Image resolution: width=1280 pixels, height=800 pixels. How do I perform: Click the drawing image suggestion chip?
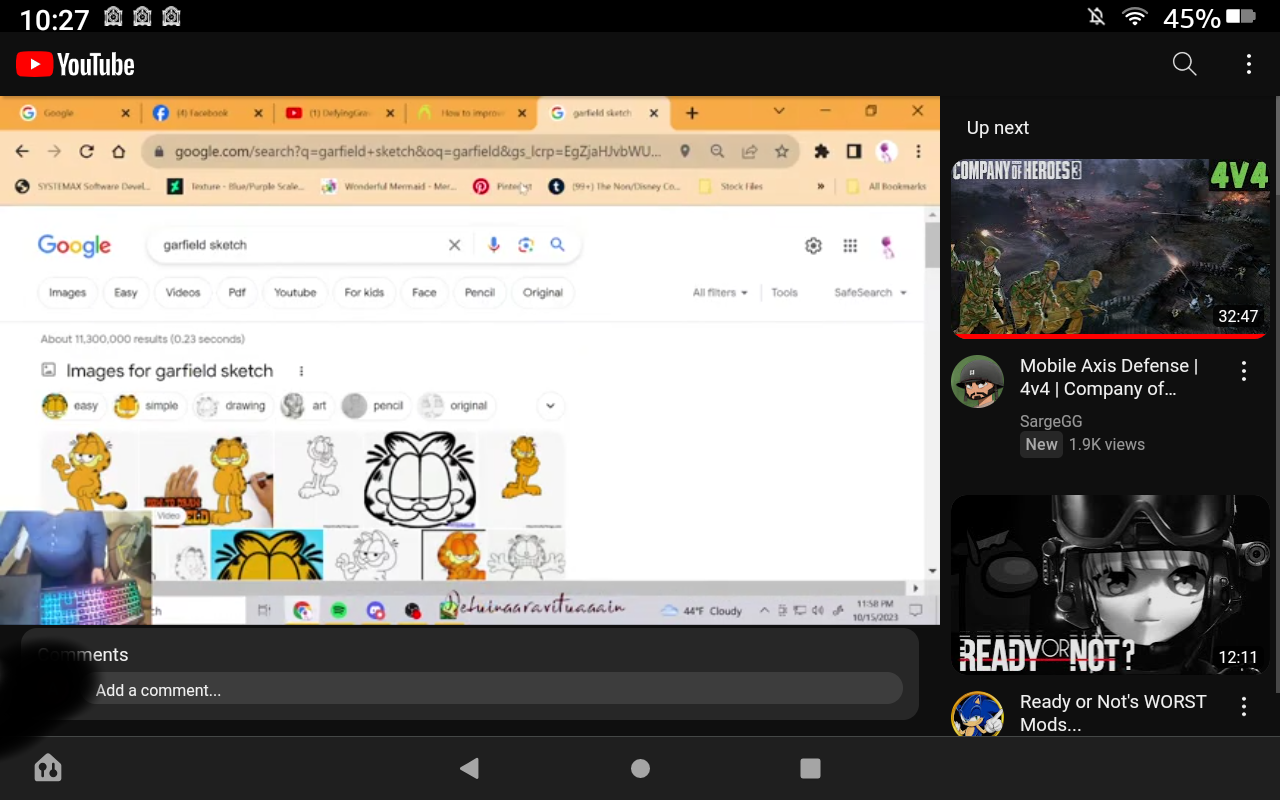pyautogui.click(x=231, y=406)
